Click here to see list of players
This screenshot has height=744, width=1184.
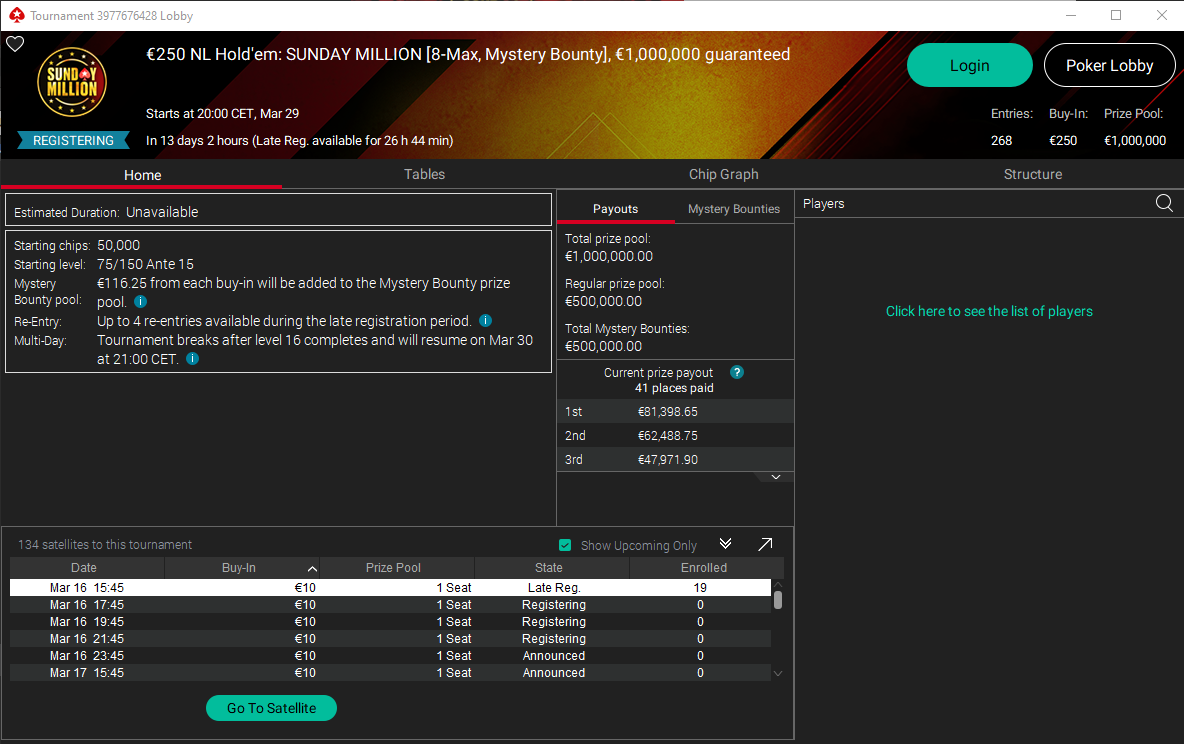(x=989, y=311)
